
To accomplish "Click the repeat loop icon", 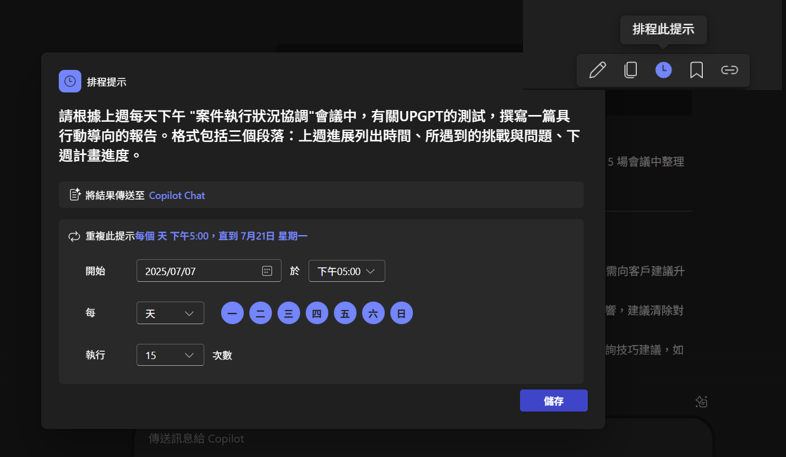I will 74,236.
